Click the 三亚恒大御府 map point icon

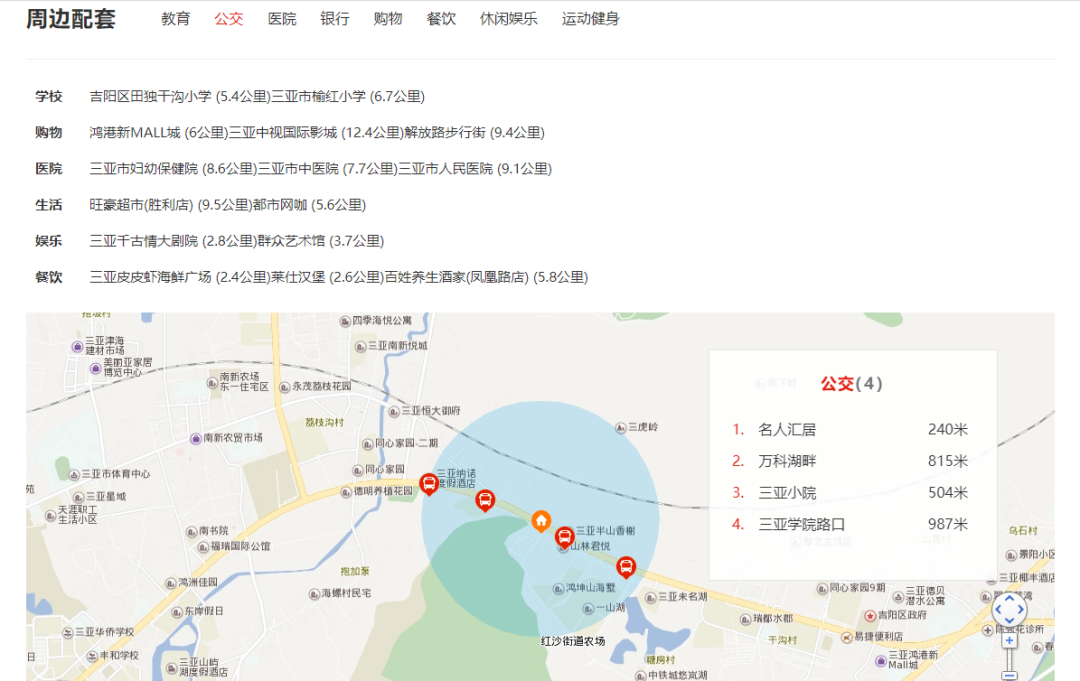pos(394,412)
